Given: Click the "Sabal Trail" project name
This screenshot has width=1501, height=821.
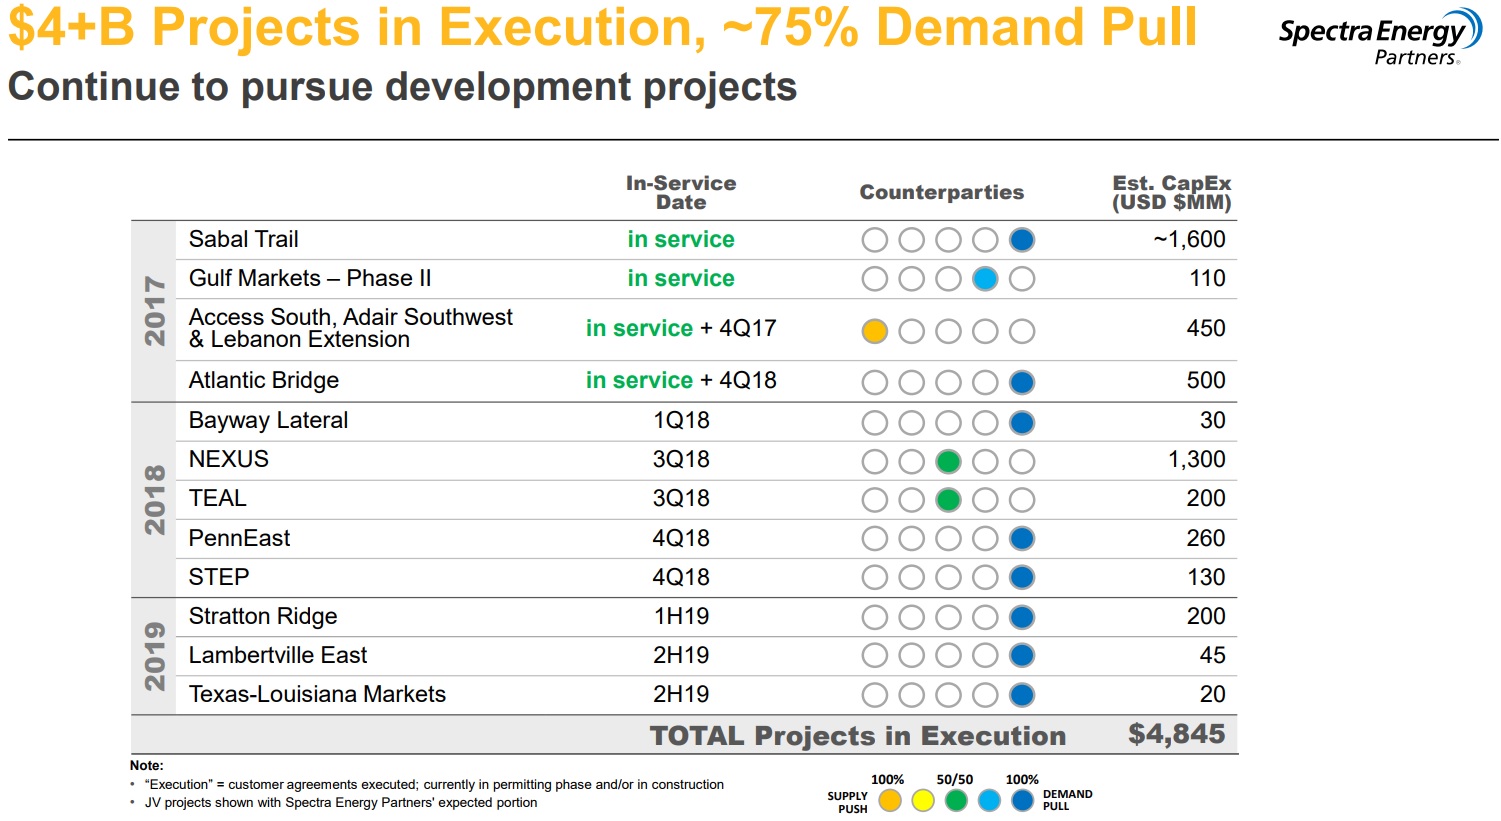Looking at the screenshot, I should (x=244, y=239).
